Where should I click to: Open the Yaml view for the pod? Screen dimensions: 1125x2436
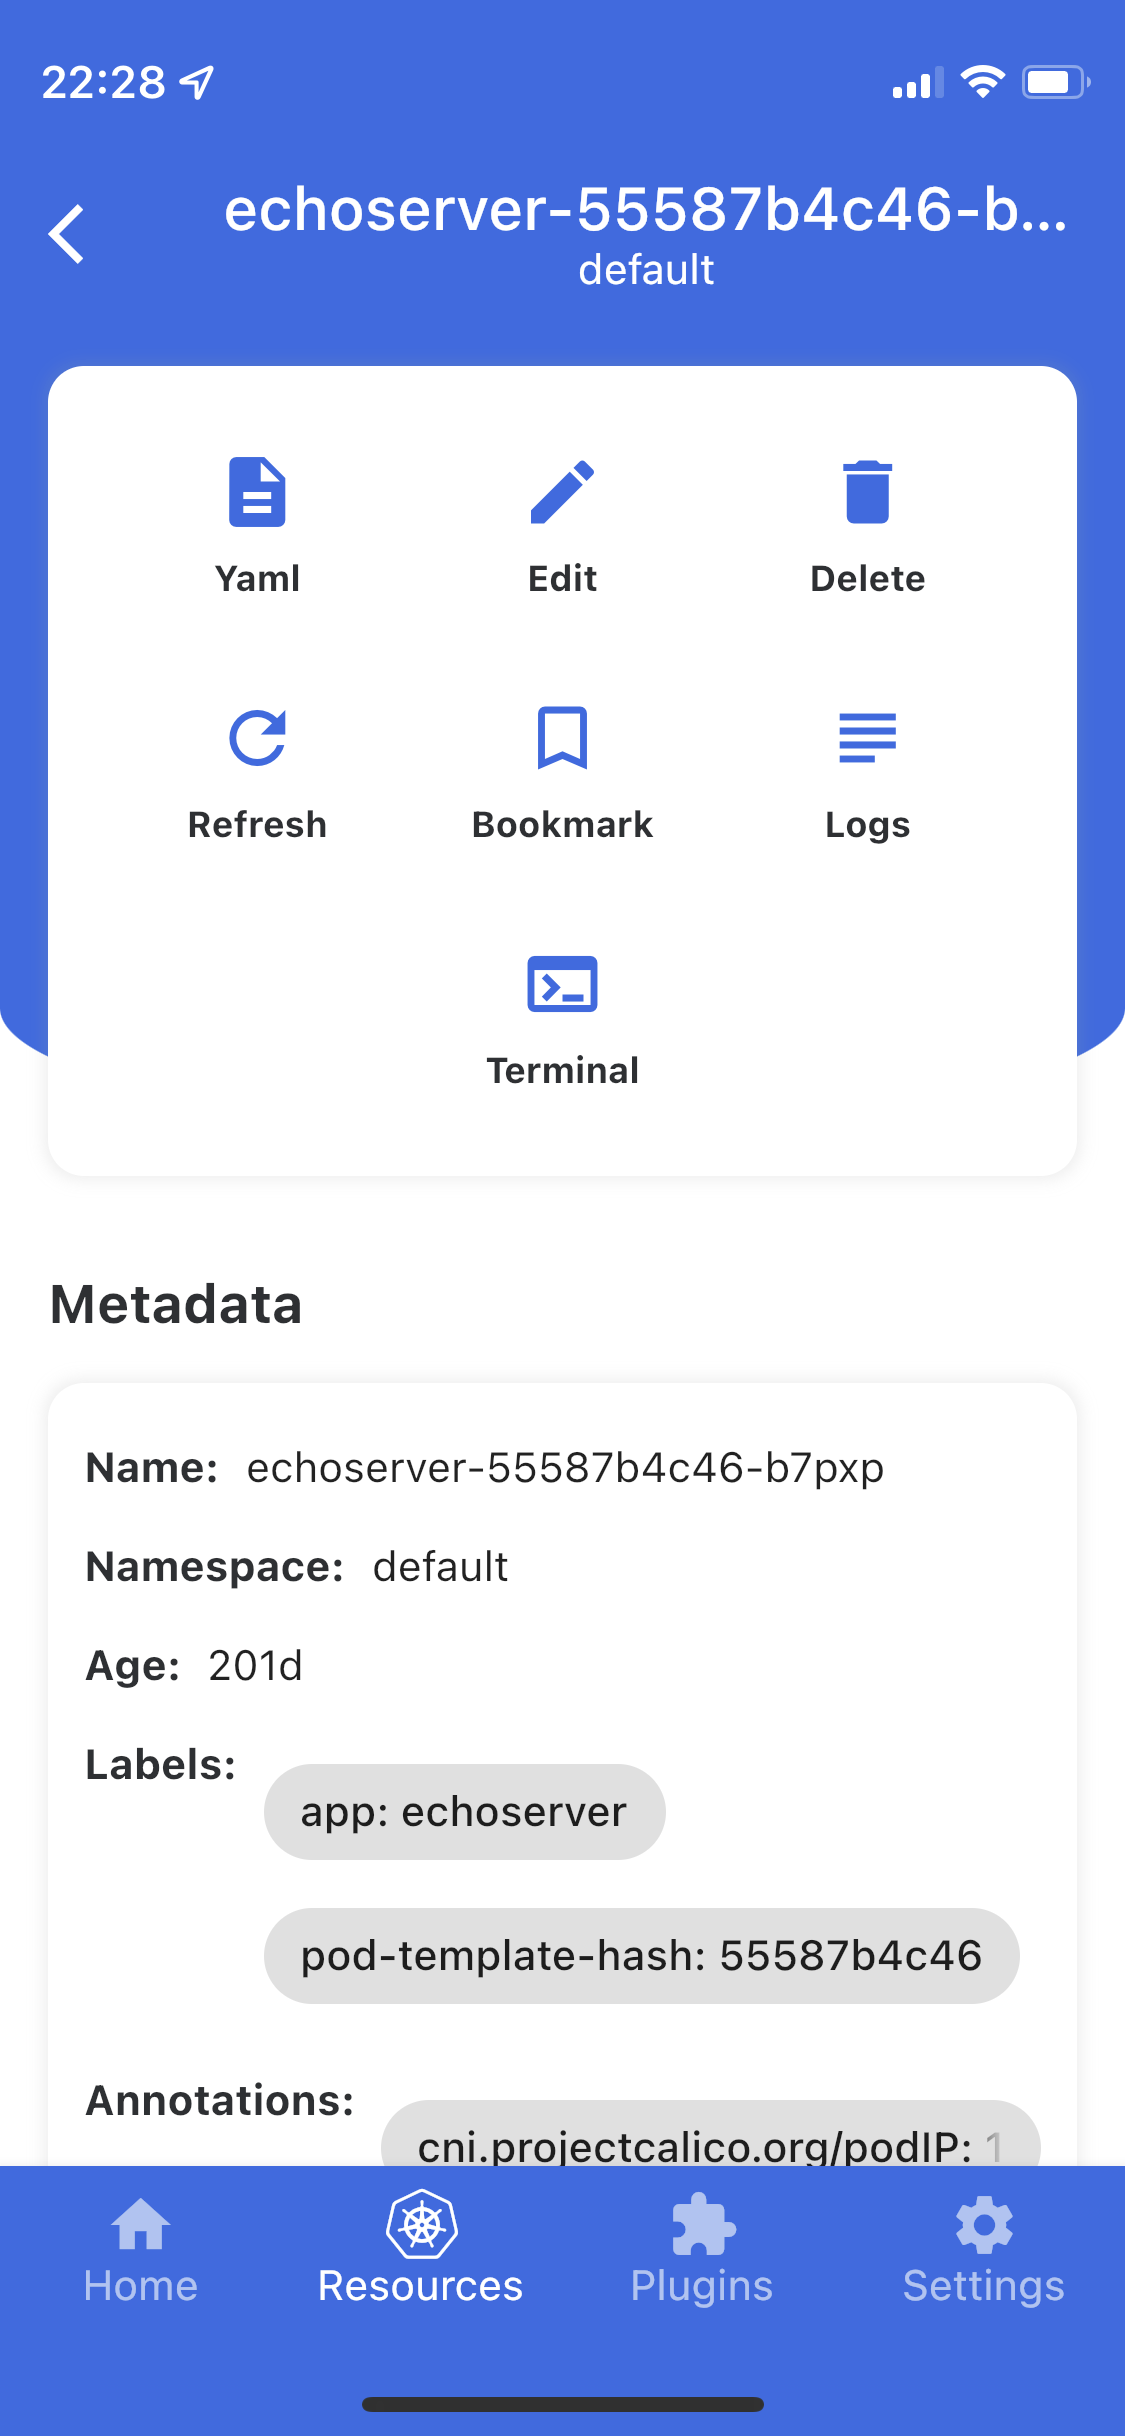pyautogui.click(x=257, y=522)
